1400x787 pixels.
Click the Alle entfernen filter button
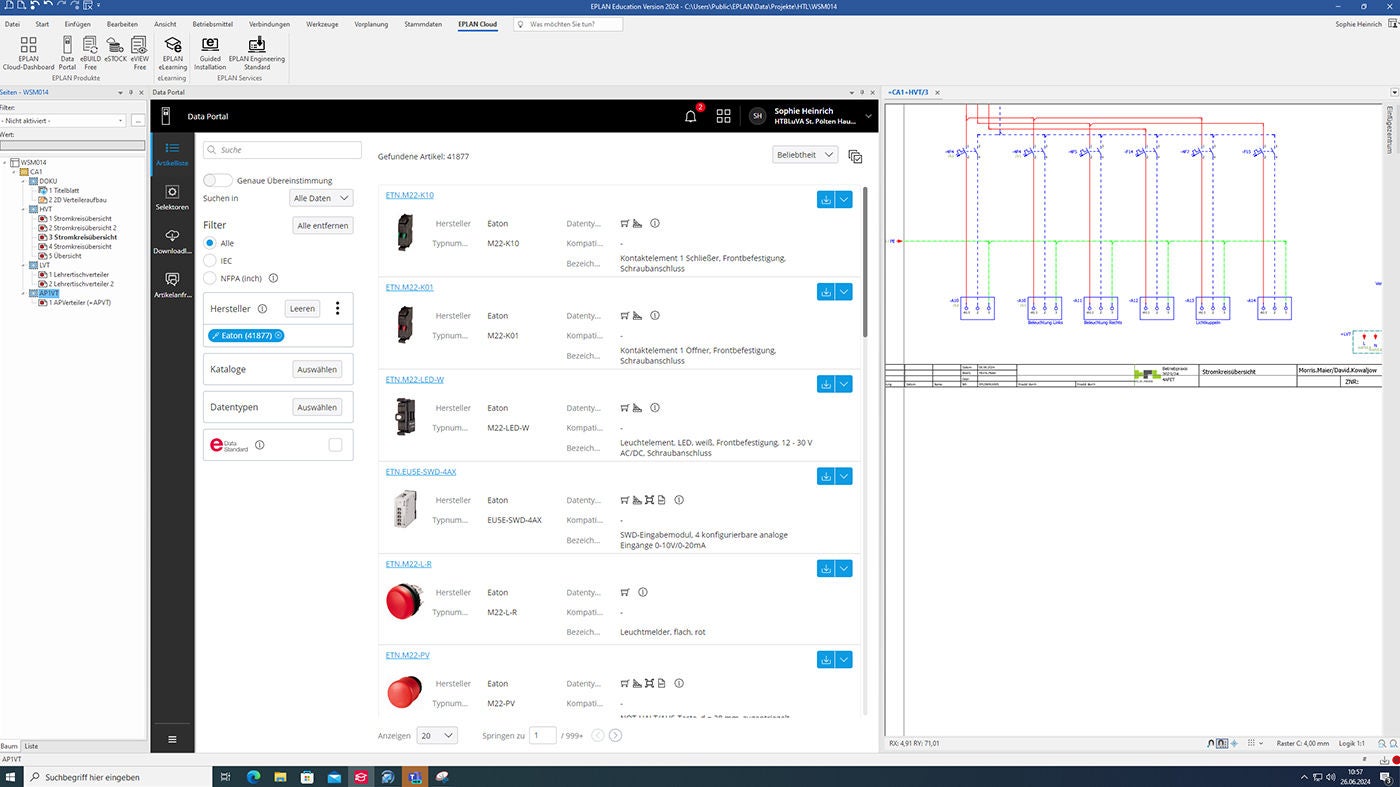pos(323,225)
